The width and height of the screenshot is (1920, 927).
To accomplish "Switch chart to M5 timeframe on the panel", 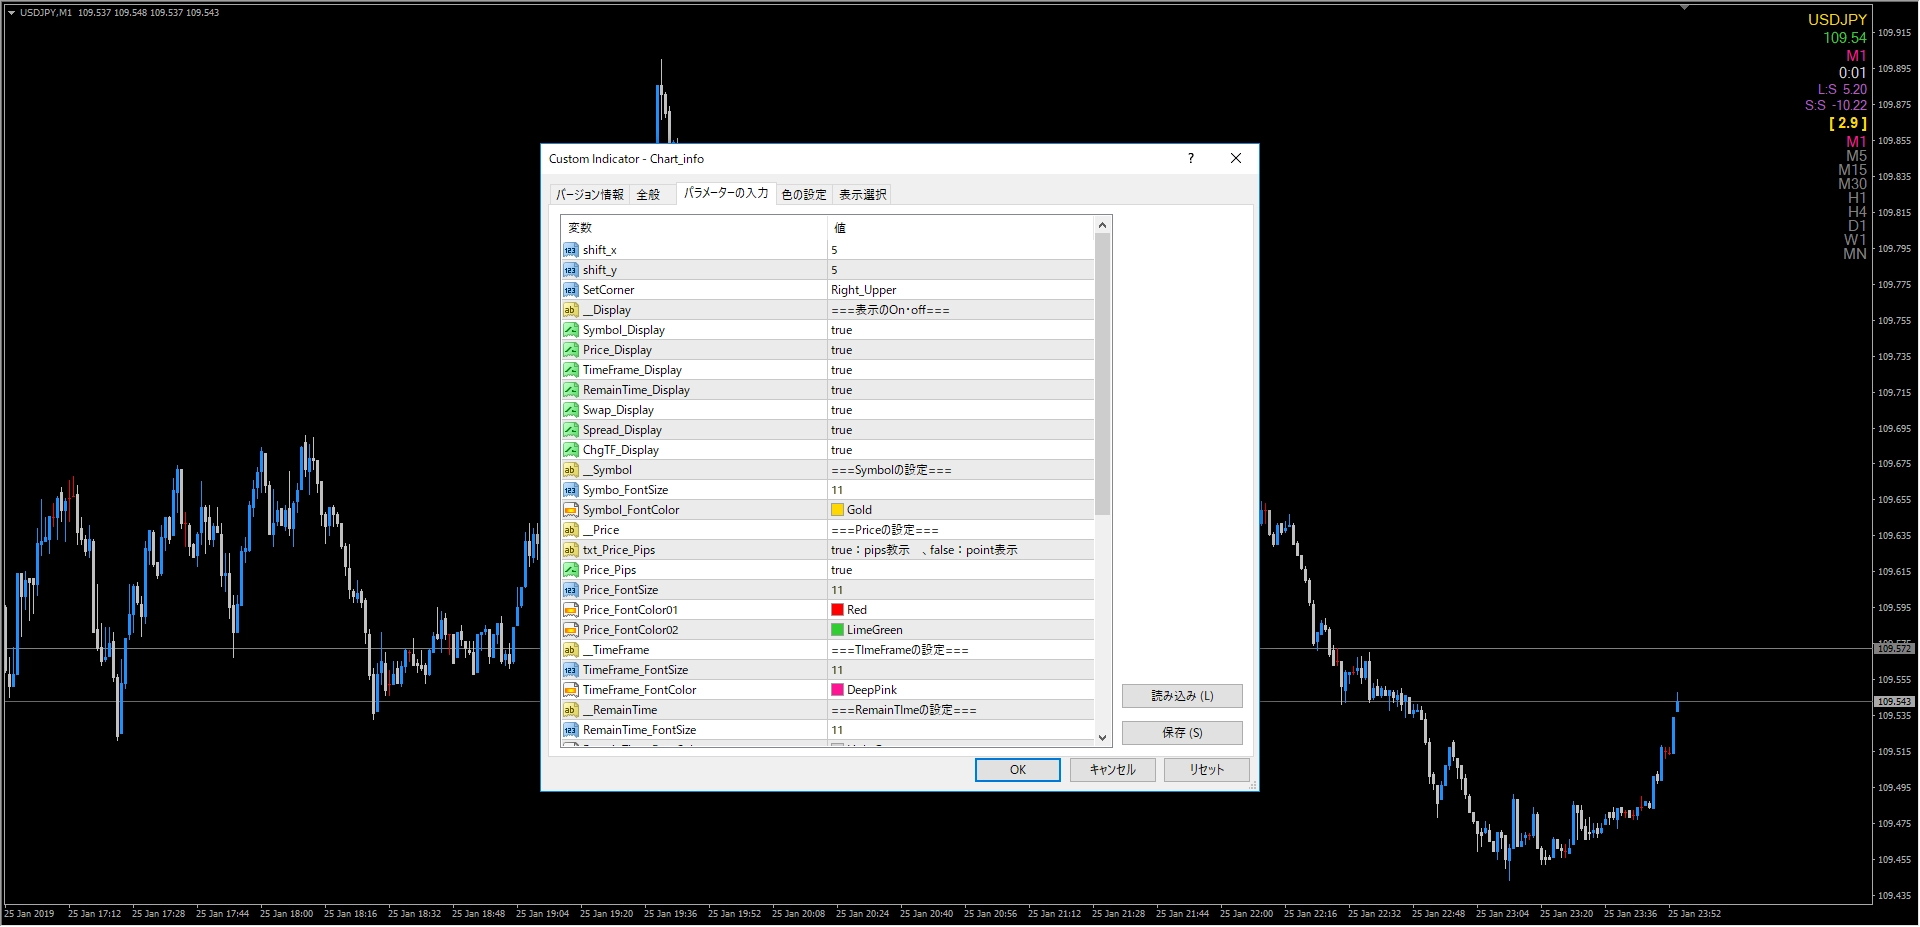I will [x=1855, y=156].
